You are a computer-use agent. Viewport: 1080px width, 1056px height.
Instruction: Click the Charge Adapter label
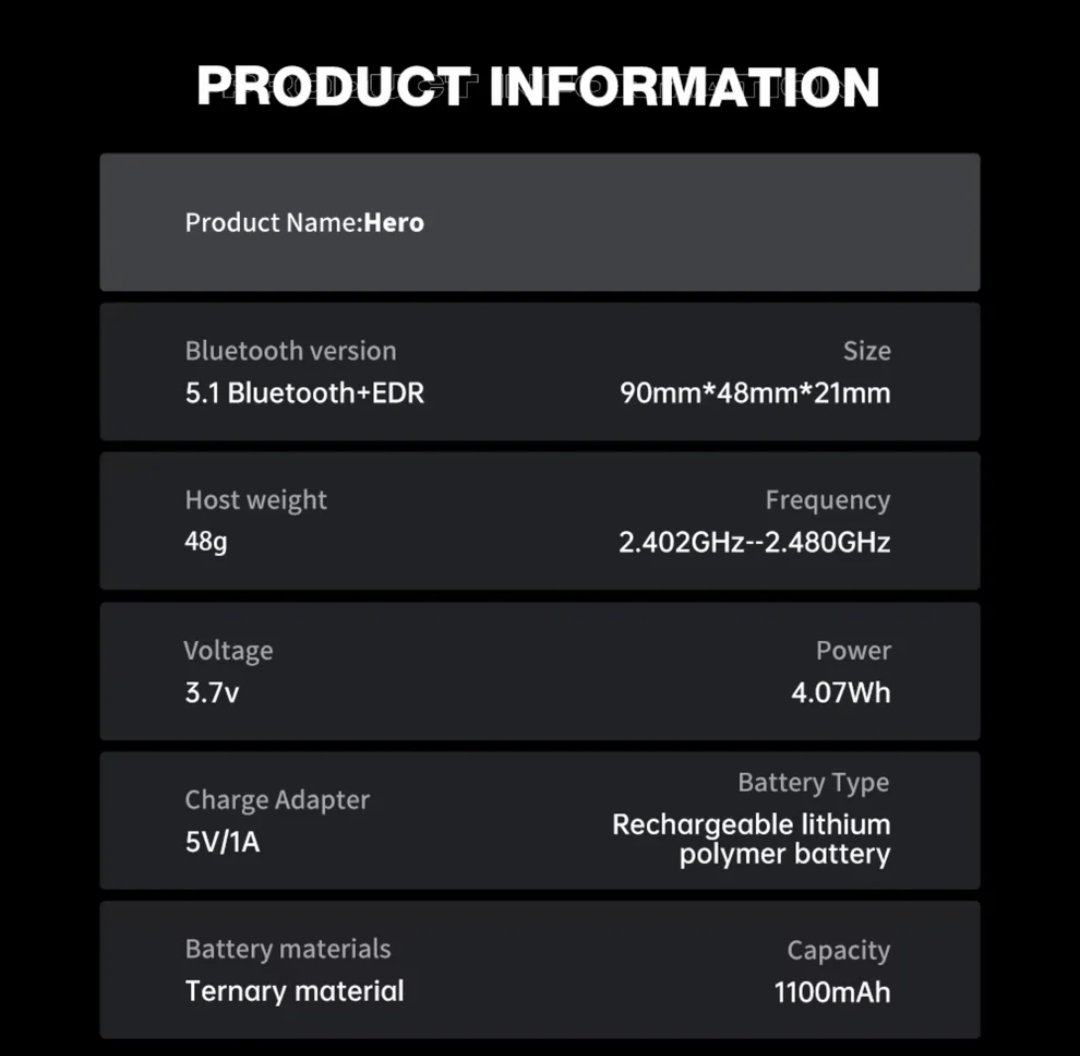(x=277, y=800)
